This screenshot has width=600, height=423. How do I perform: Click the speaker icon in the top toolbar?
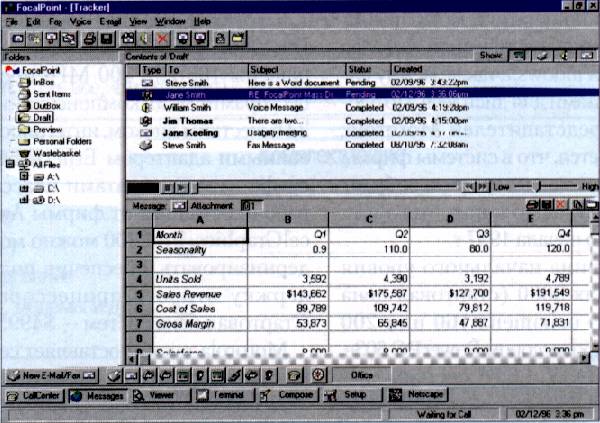tap(145, 39)
